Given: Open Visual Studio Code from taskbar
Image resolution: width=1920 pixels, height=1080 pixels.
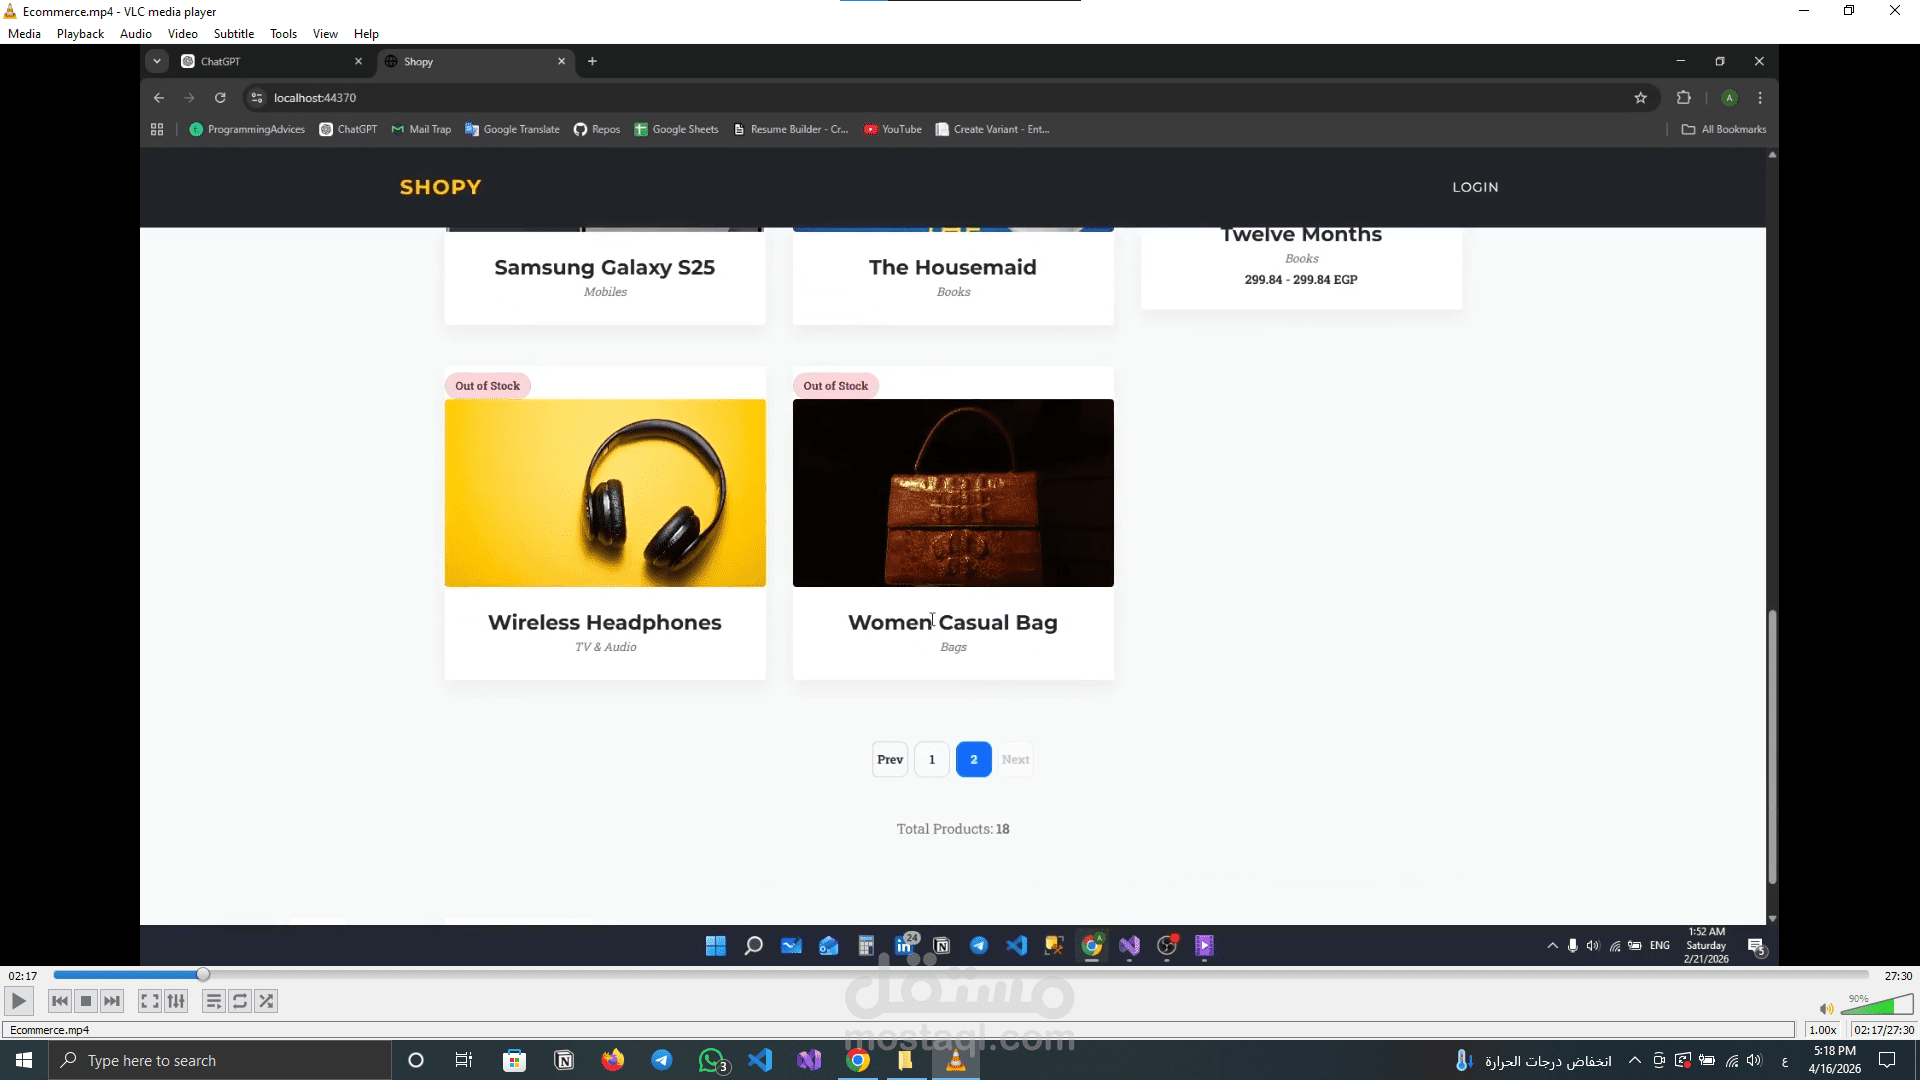Looking at the screenshot, I should [x=760, y=1060].
